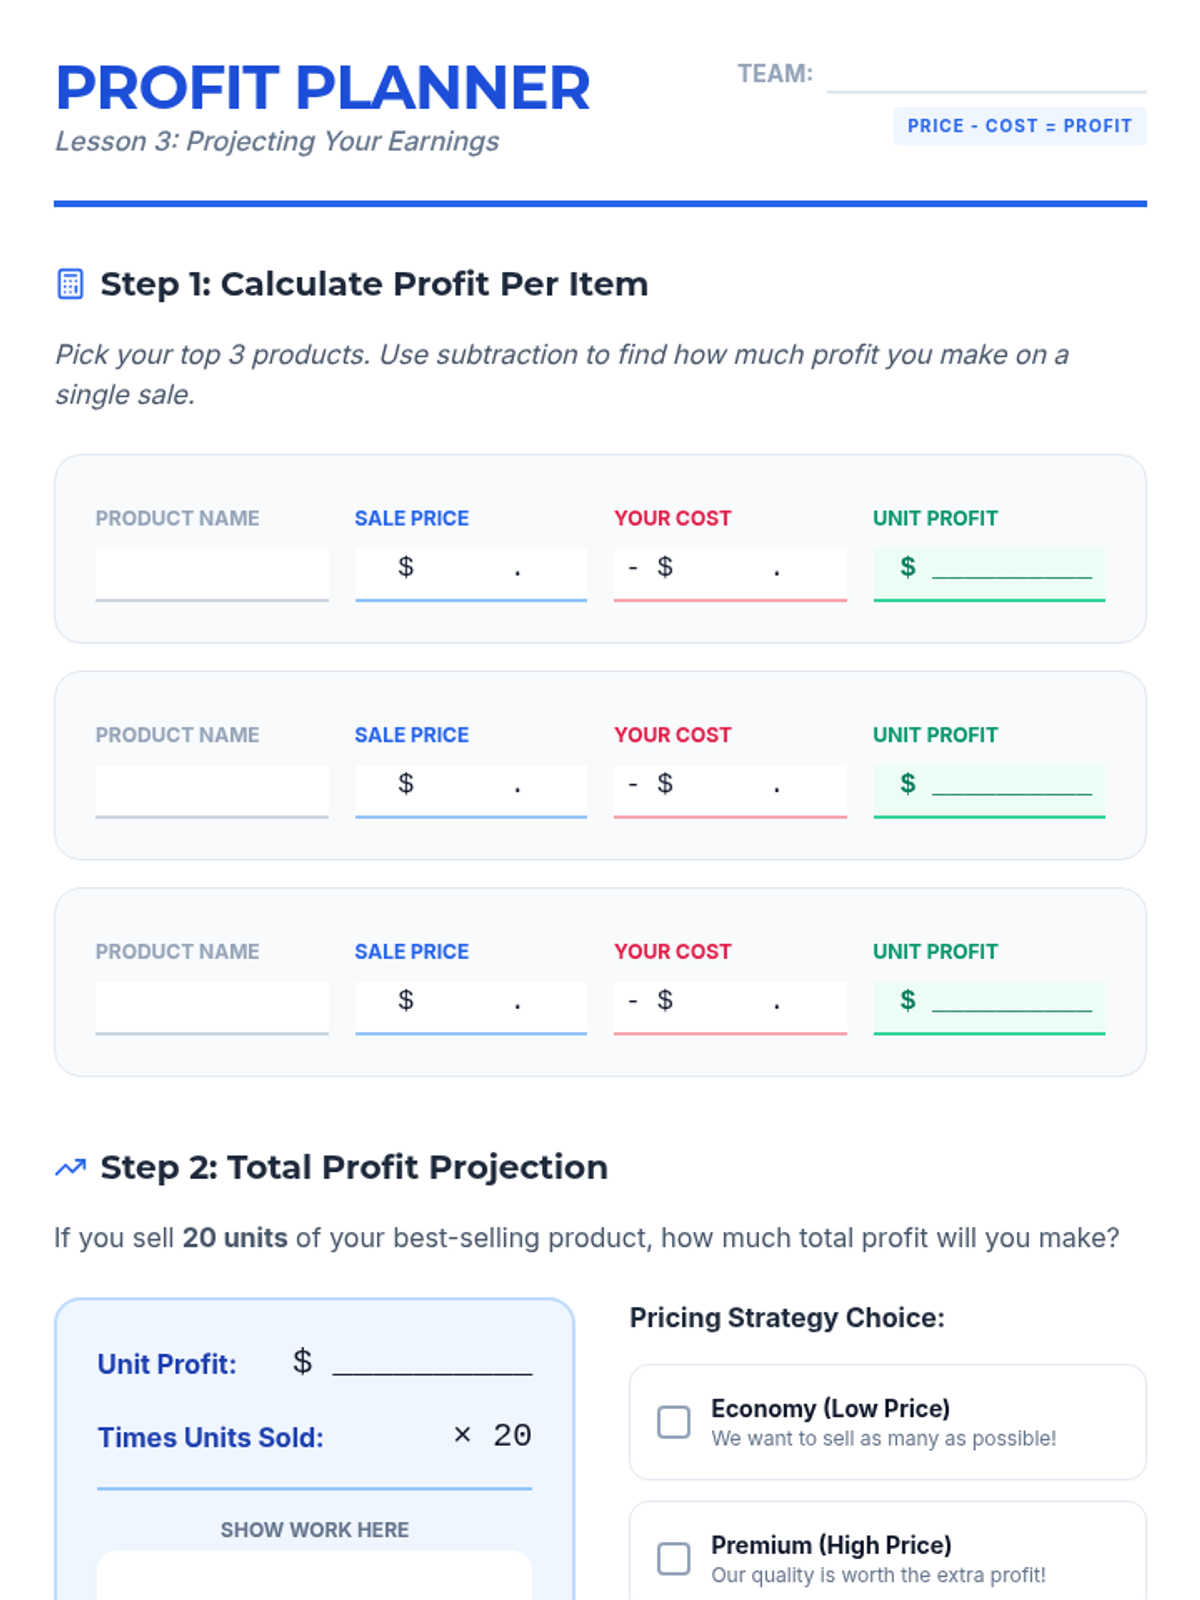Click third product's Unit Profit field
The height and width of the screenshot is (1600, 1200).
coord(989,1008)
